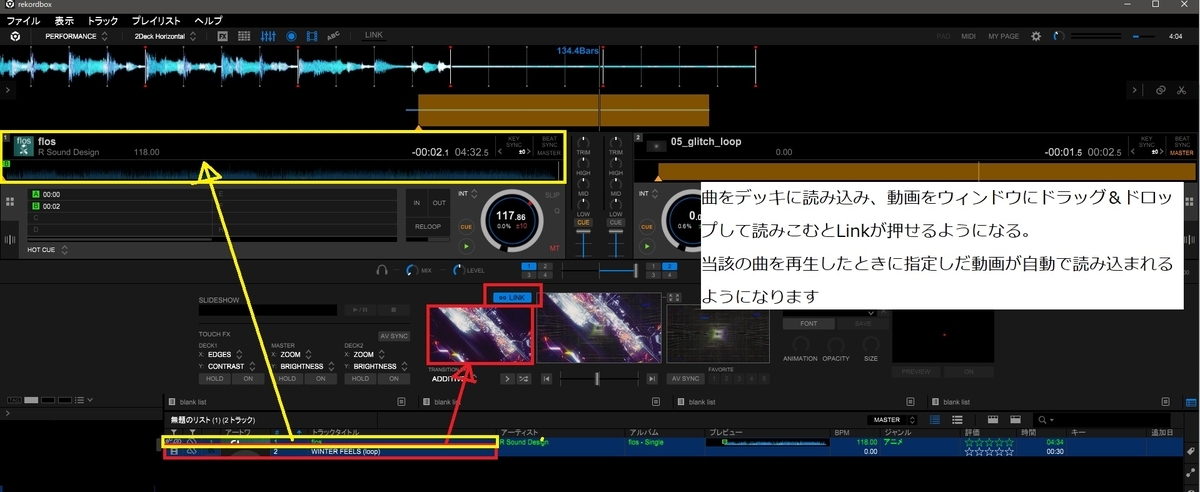Select hot cue B at 00:02

click(120, 206)
